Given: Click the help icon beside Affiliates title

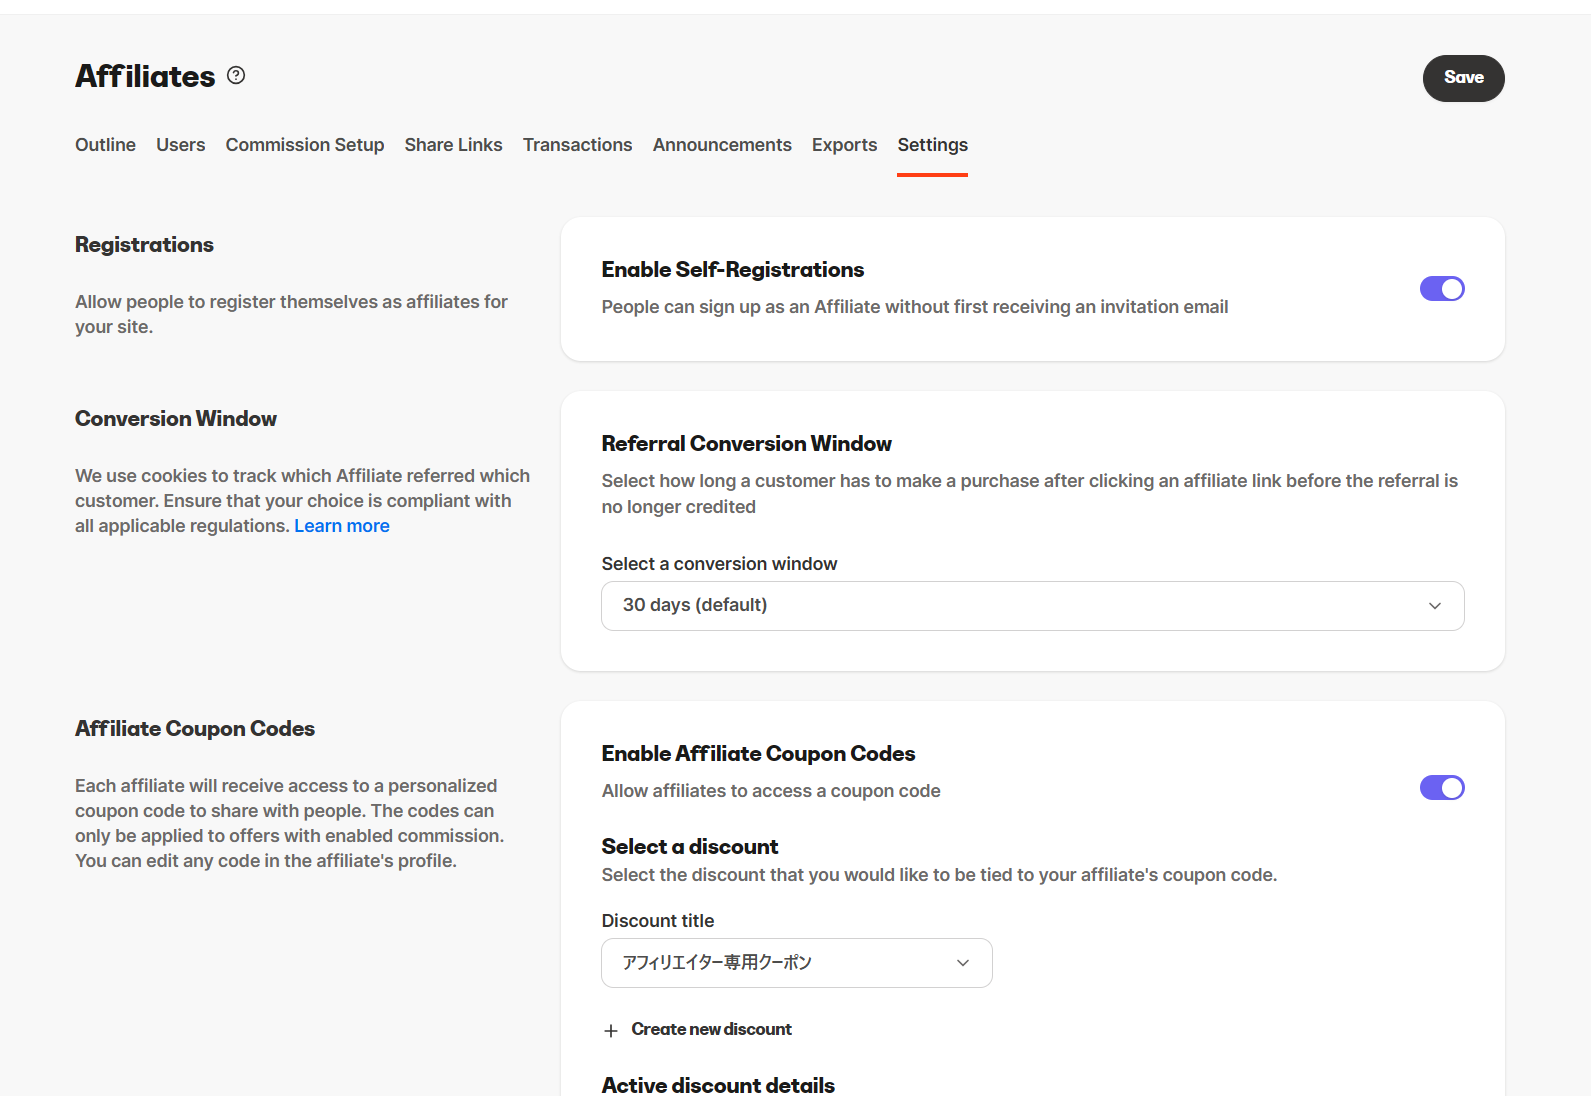Looking at the screenshot, I should (x=236, y=76).
